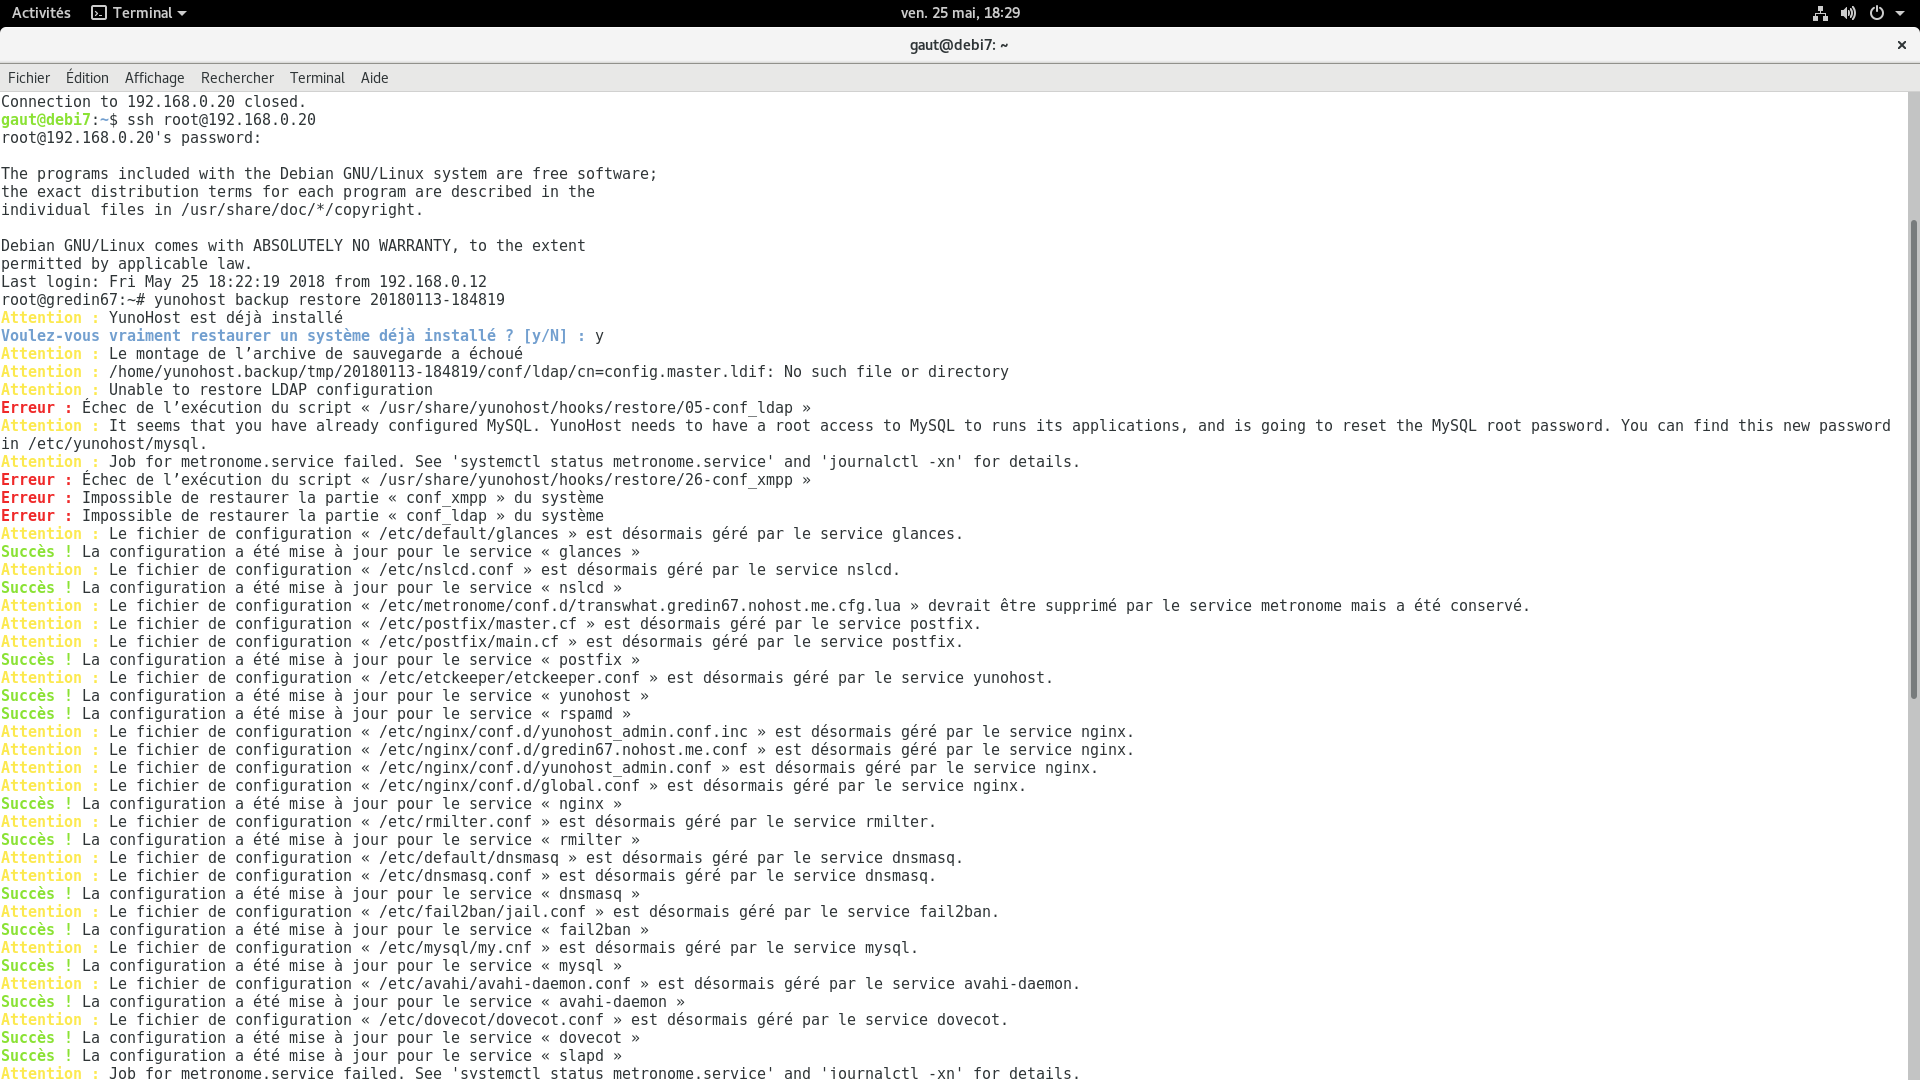Click the network status icon
Viewport: 1920px width, 1080px height.
[x=1820, y=13]
